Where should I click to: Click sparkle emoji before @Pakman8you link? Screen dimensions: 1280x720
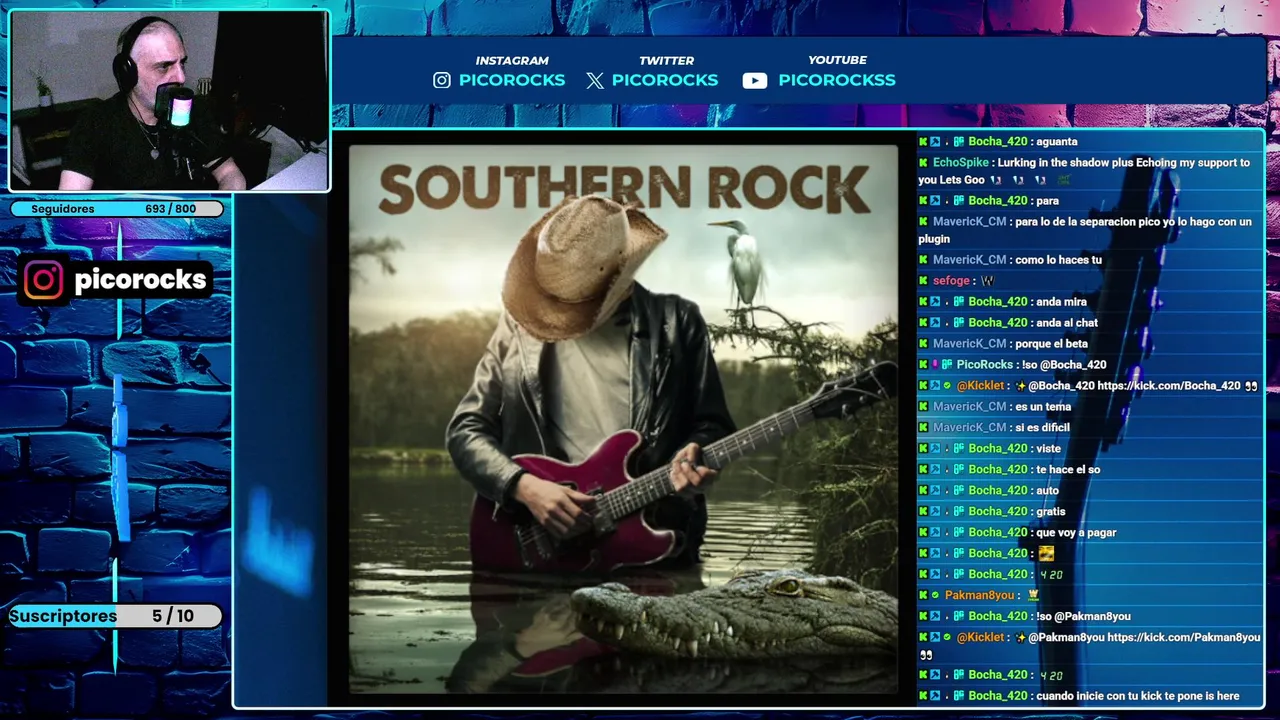(1020, 637)
